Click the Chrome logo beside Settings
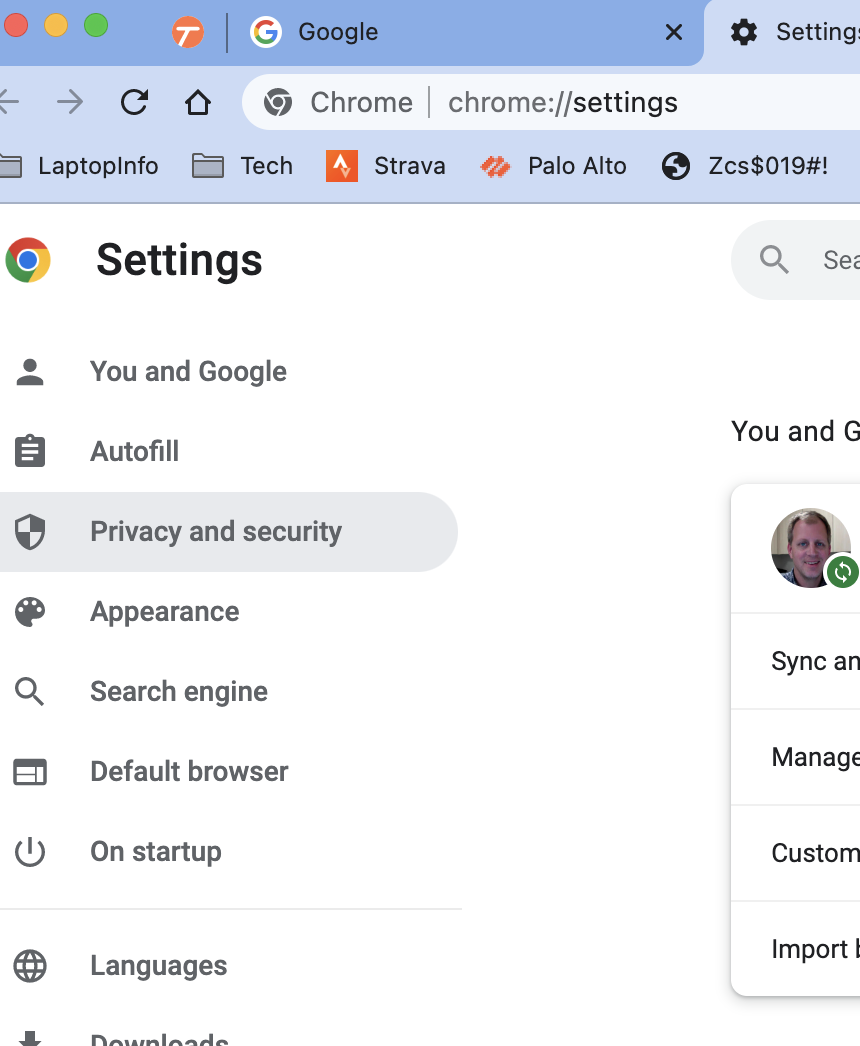Viewport: 860px width, 1046px height. 28,260
